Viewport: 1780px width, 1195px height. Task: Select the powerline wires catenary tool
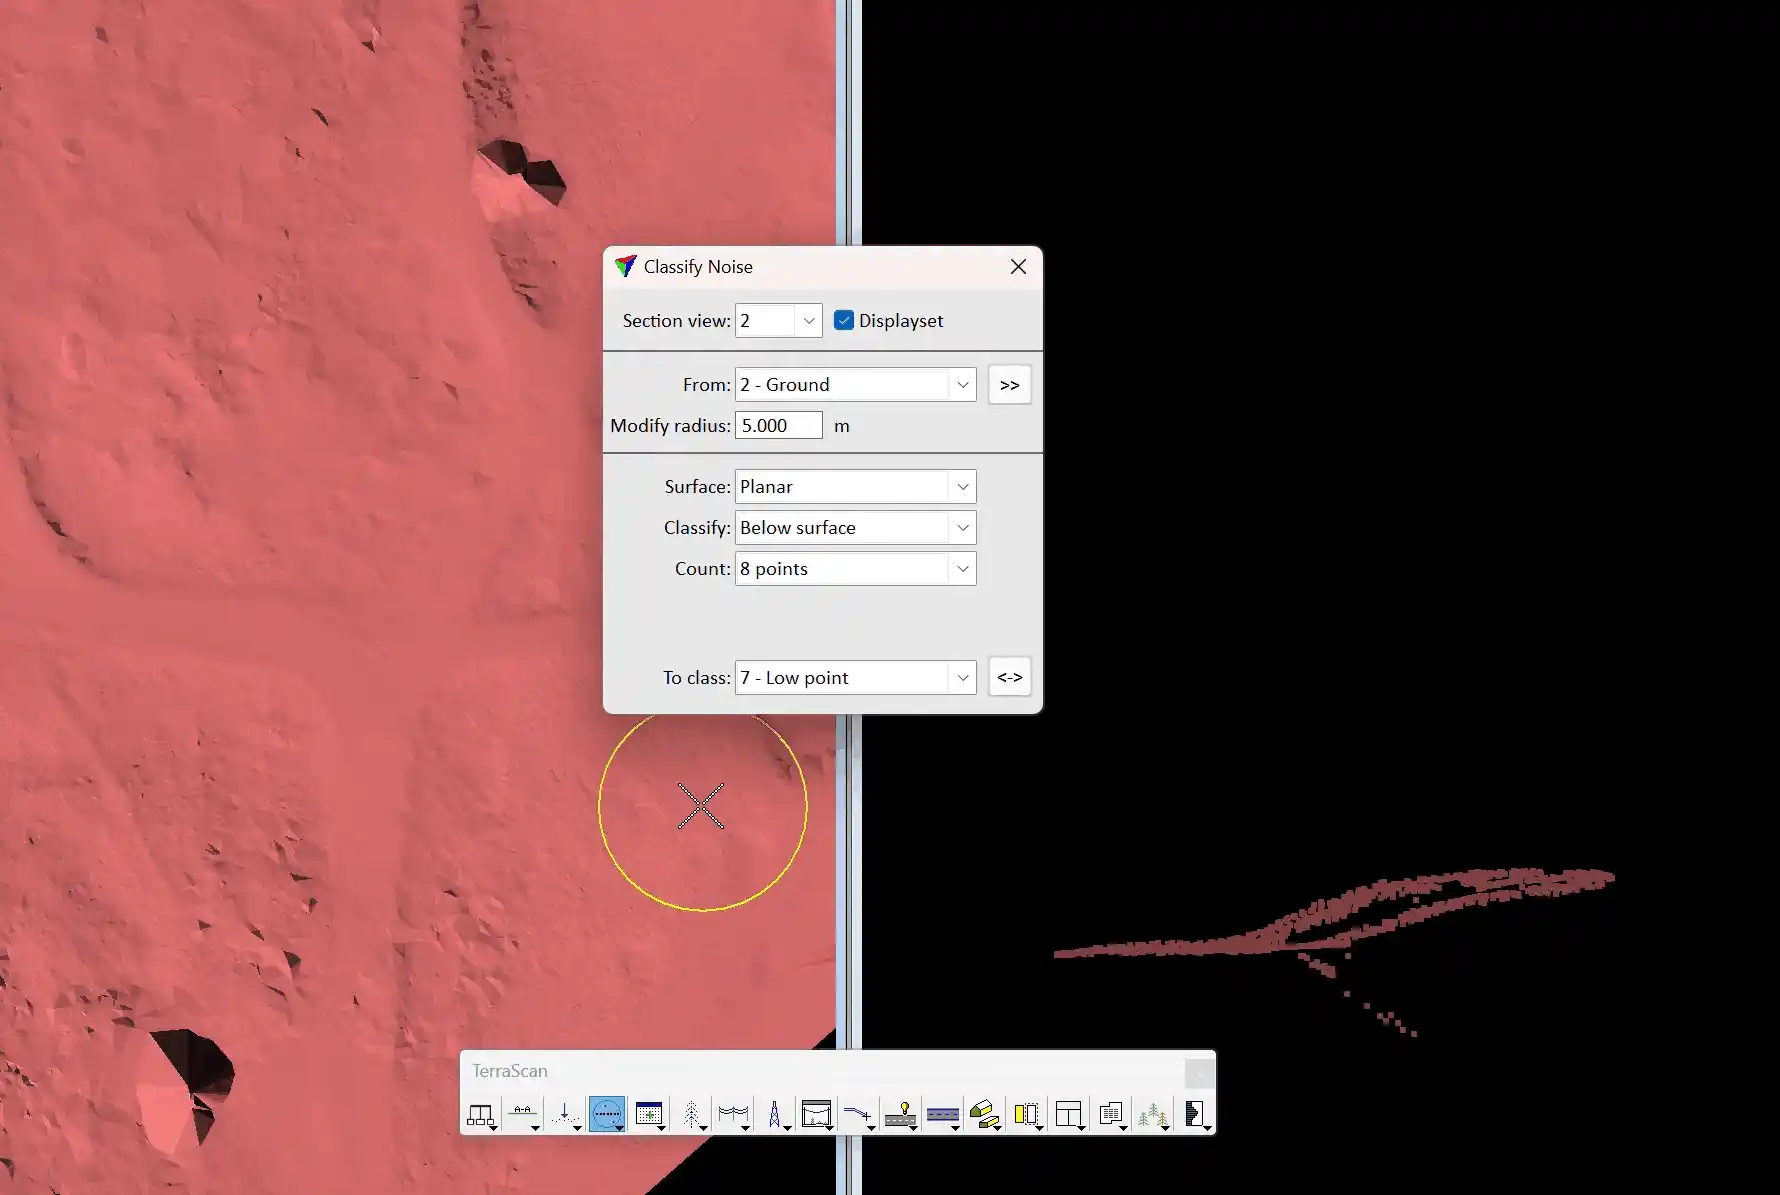point(733,1113)
